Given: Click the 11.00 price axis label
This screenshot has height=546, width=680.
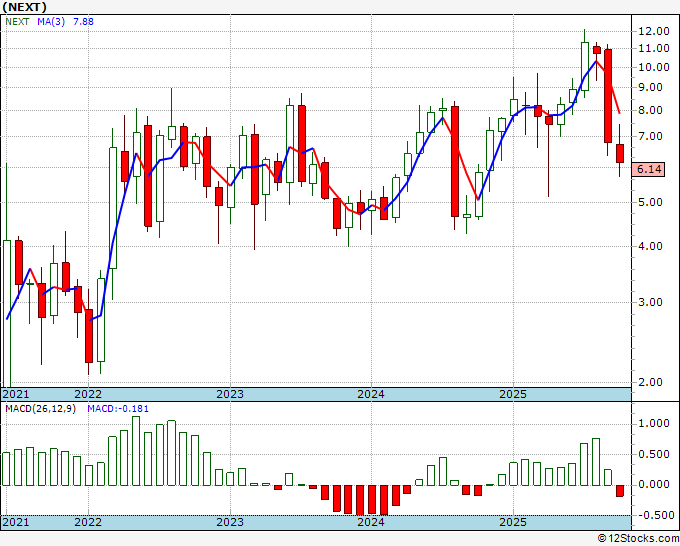Looking at the screenshot, I should coord(654,49).
